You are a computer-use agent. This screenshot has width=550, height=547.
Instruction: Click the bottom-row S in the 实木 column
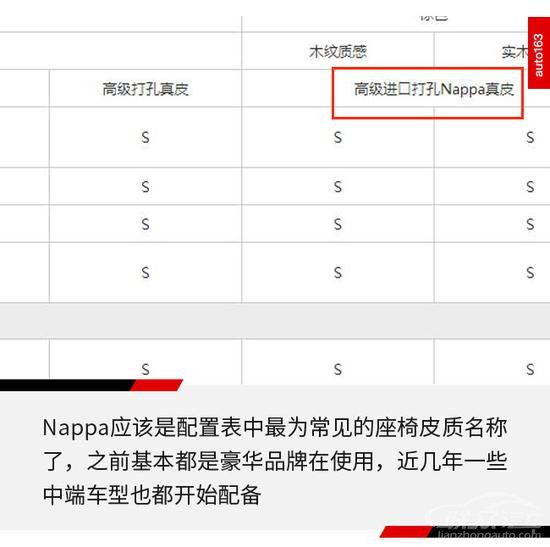530,369
